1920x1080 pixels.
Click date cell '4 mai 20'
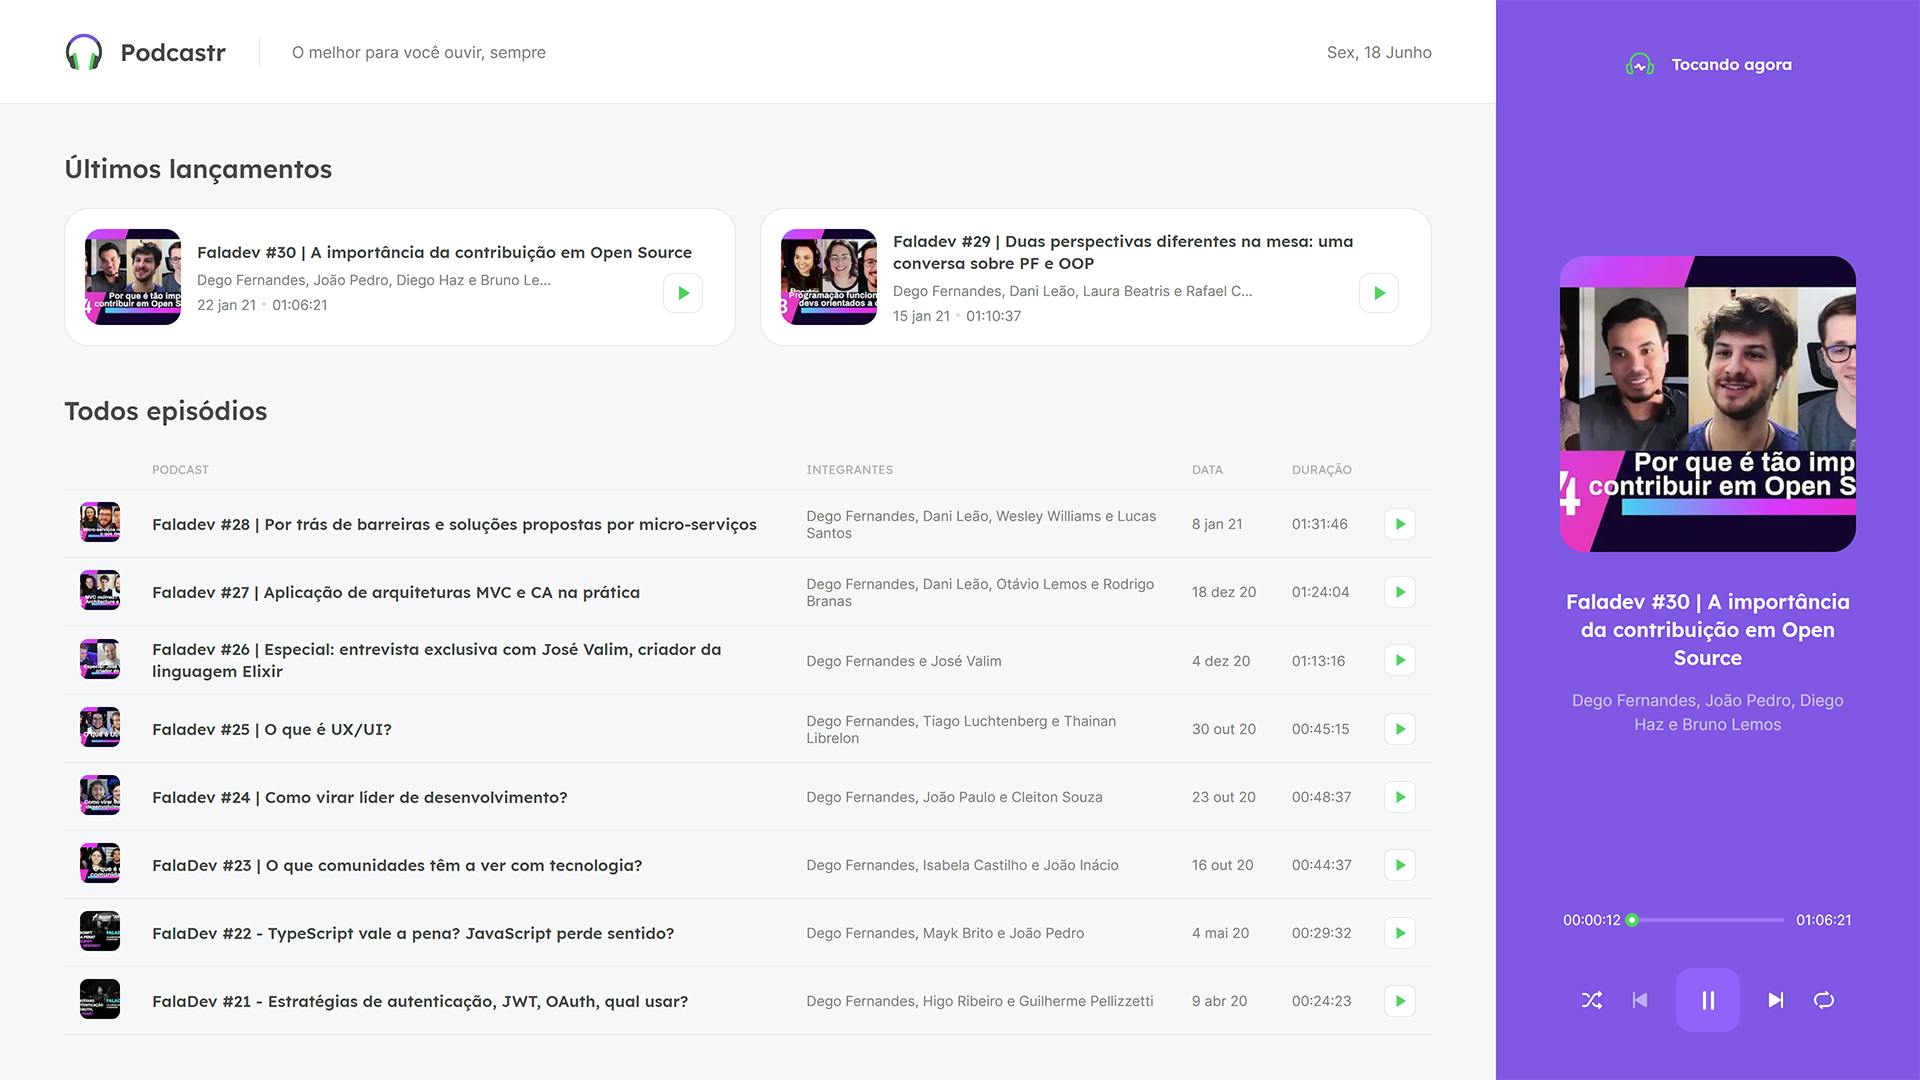(x=1221, y=933)
